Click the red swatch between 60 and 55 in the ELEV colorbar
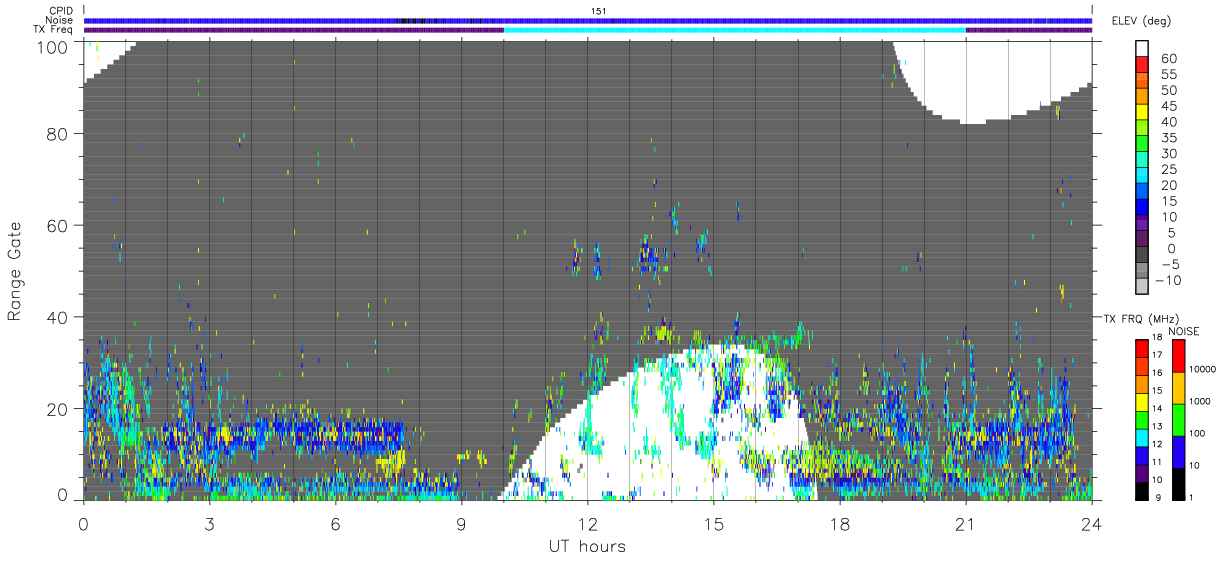This screenshot has height=567, width=1228. [1142, 66]
